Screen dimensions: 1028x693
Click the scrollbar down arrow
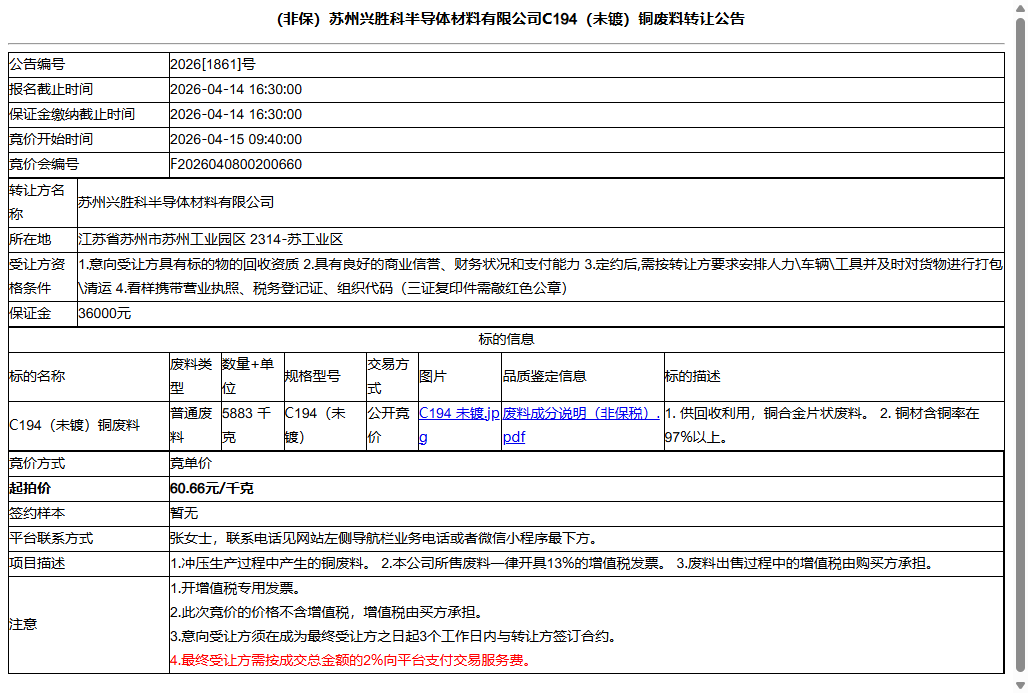[x=1020, y=686]
